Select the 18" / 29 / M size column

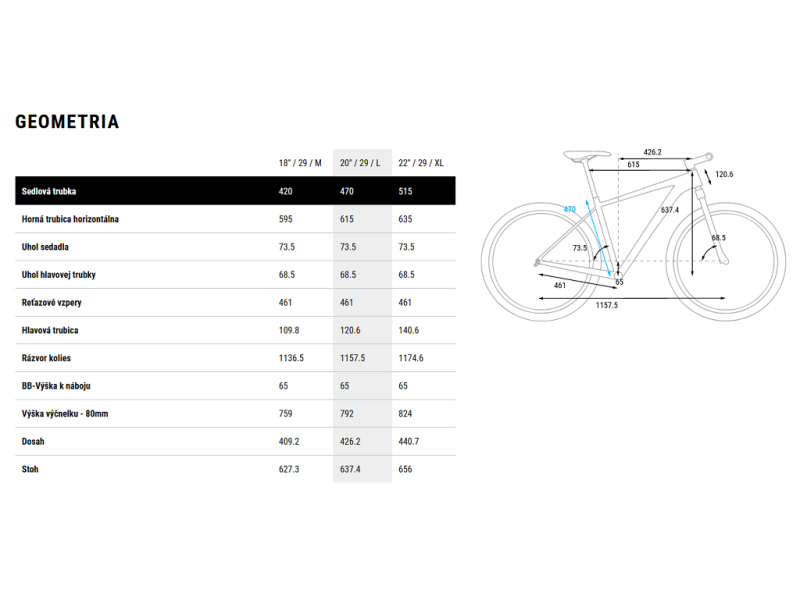click(x=300, y=163)
